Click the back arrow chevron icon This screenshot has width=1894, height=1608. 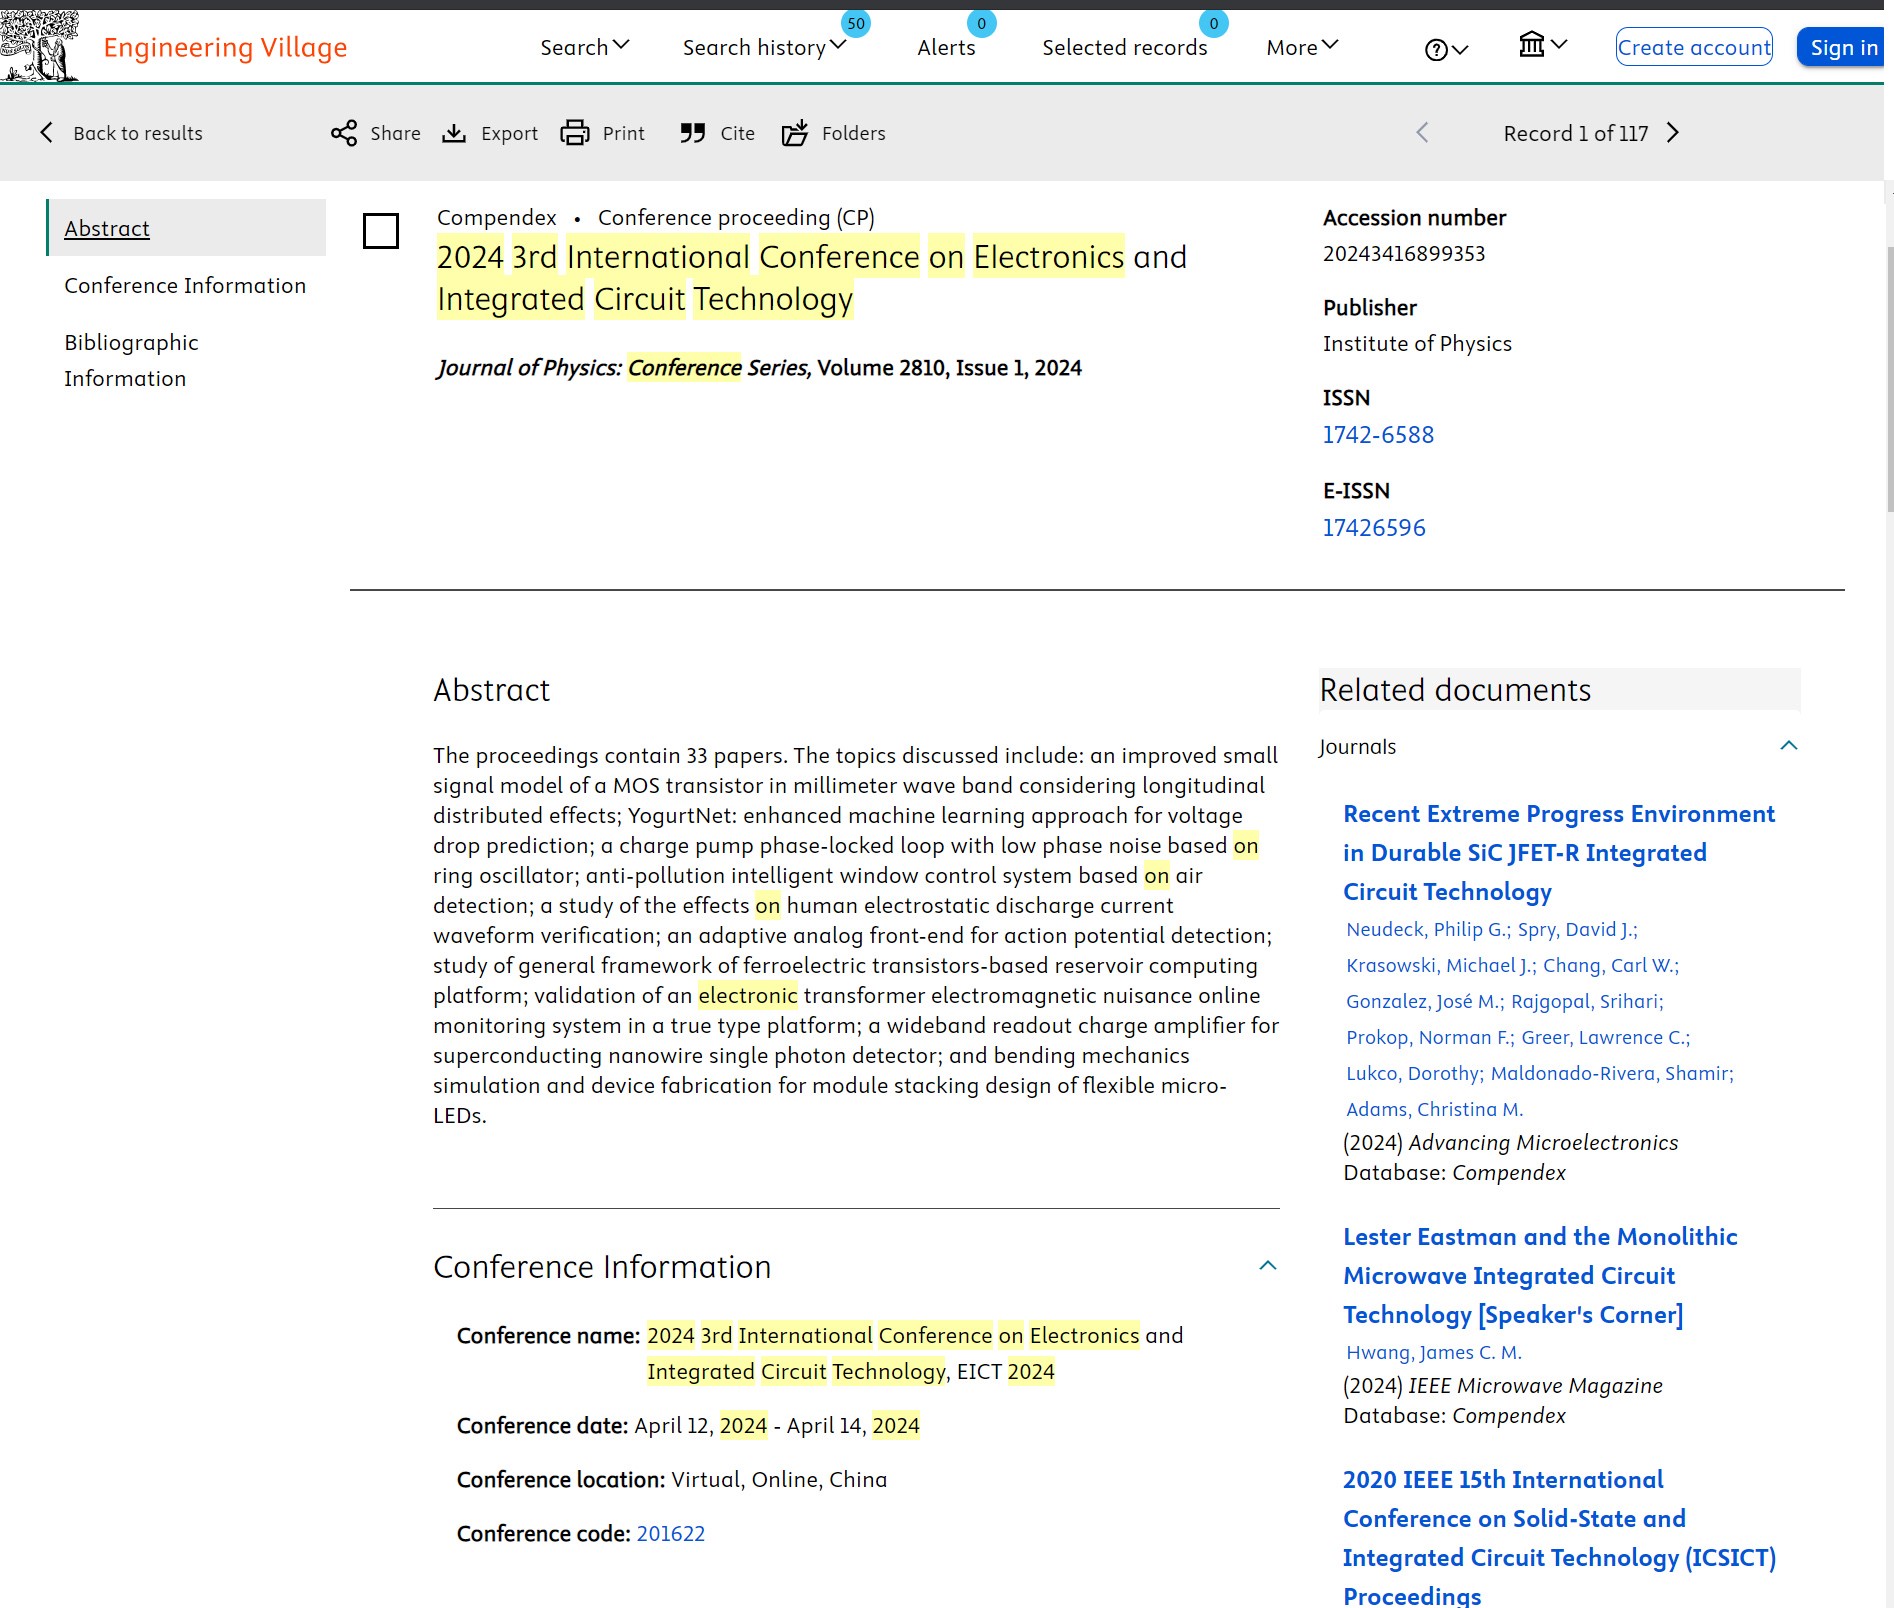(x=47, y=132)
